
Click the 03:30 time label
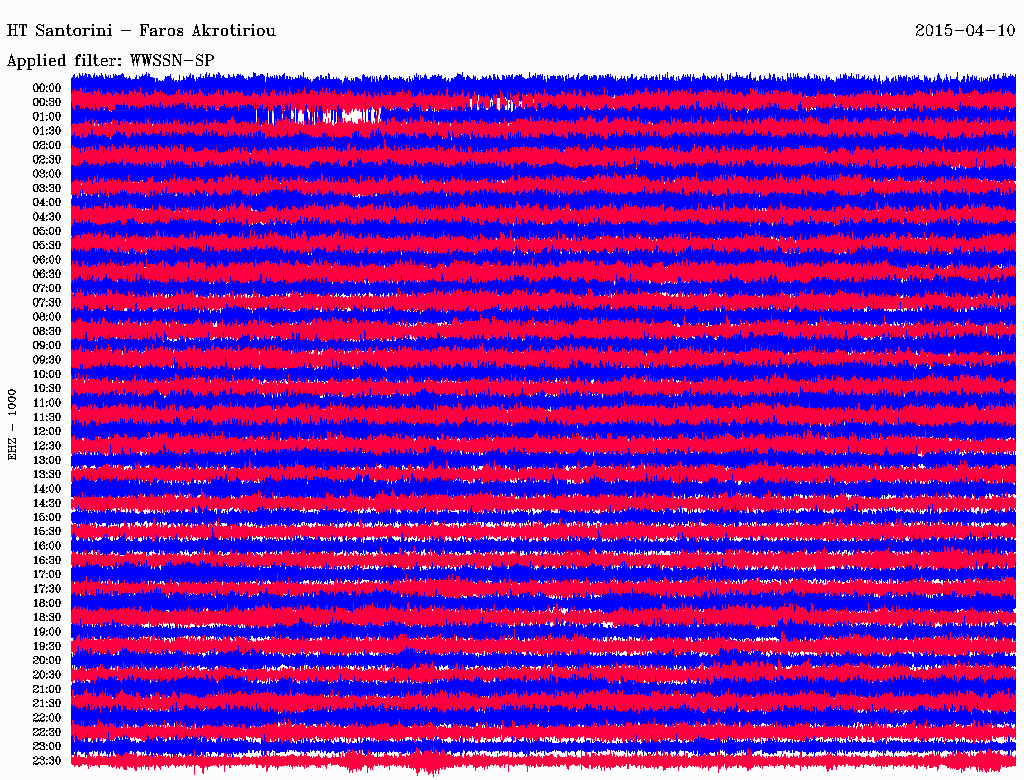tap(47, 188)
